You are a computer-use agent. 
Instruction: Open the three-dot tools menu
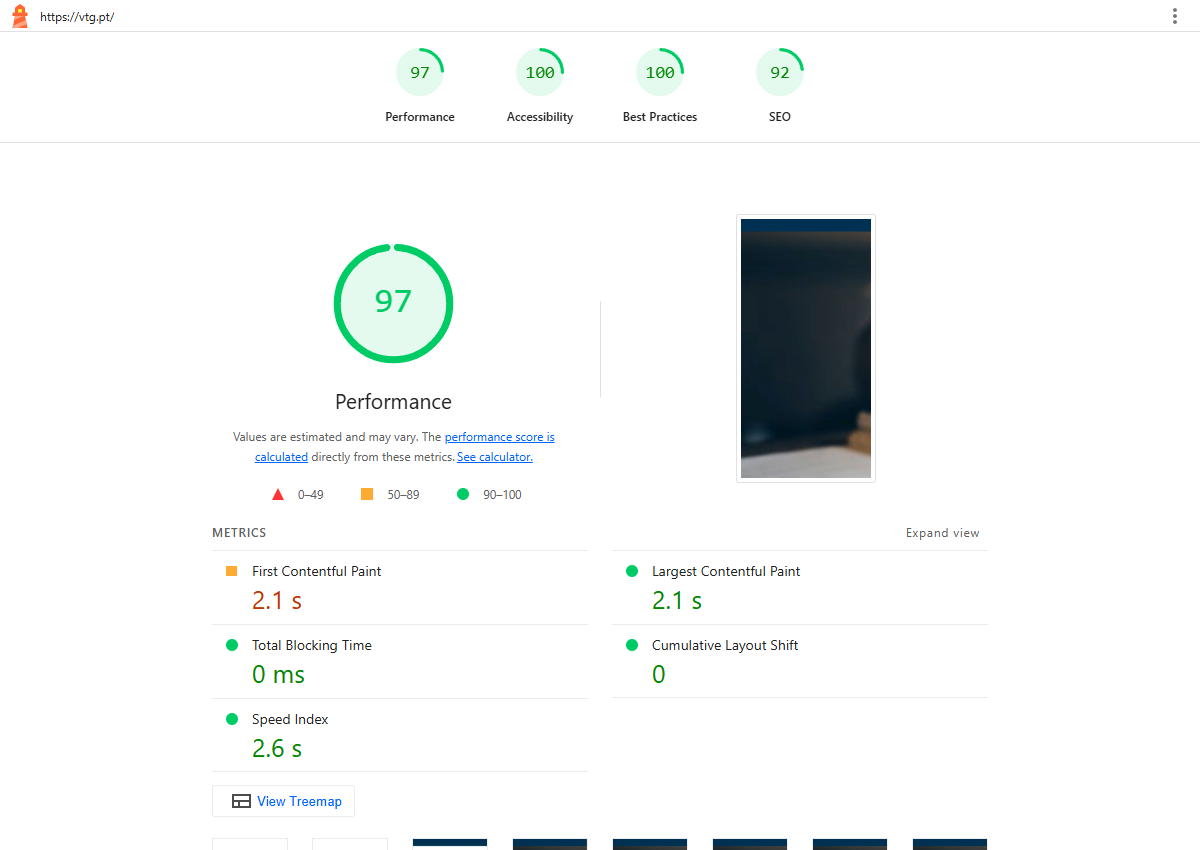pyautogui.click(x=1175, y=16)
